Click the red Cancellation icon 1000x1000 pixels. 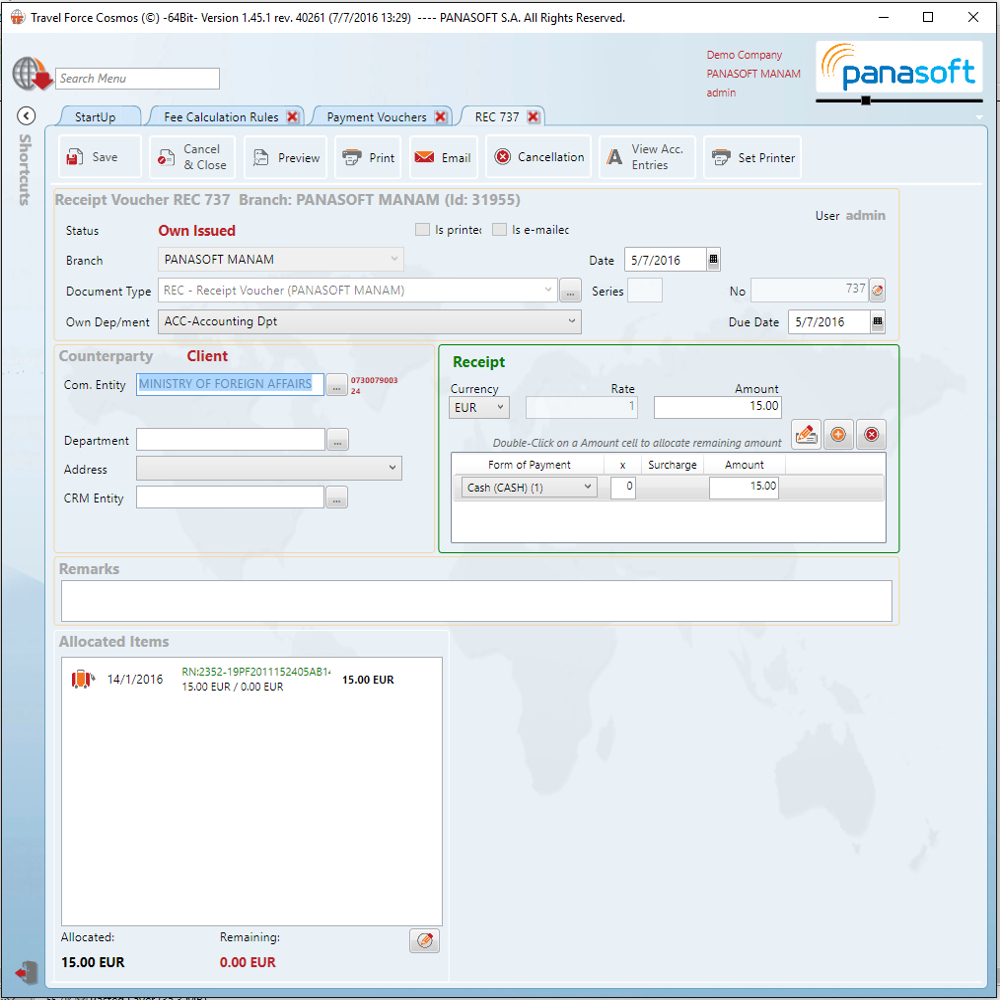[x=503, y=157]
